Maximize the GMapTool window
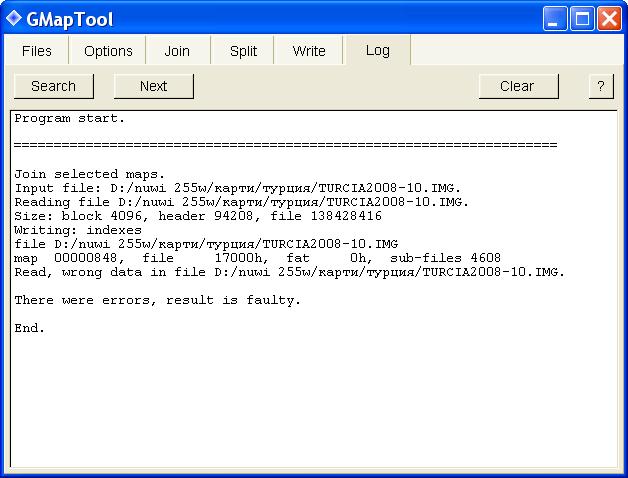This screenshot has width=628, height=478. (582, 18)
